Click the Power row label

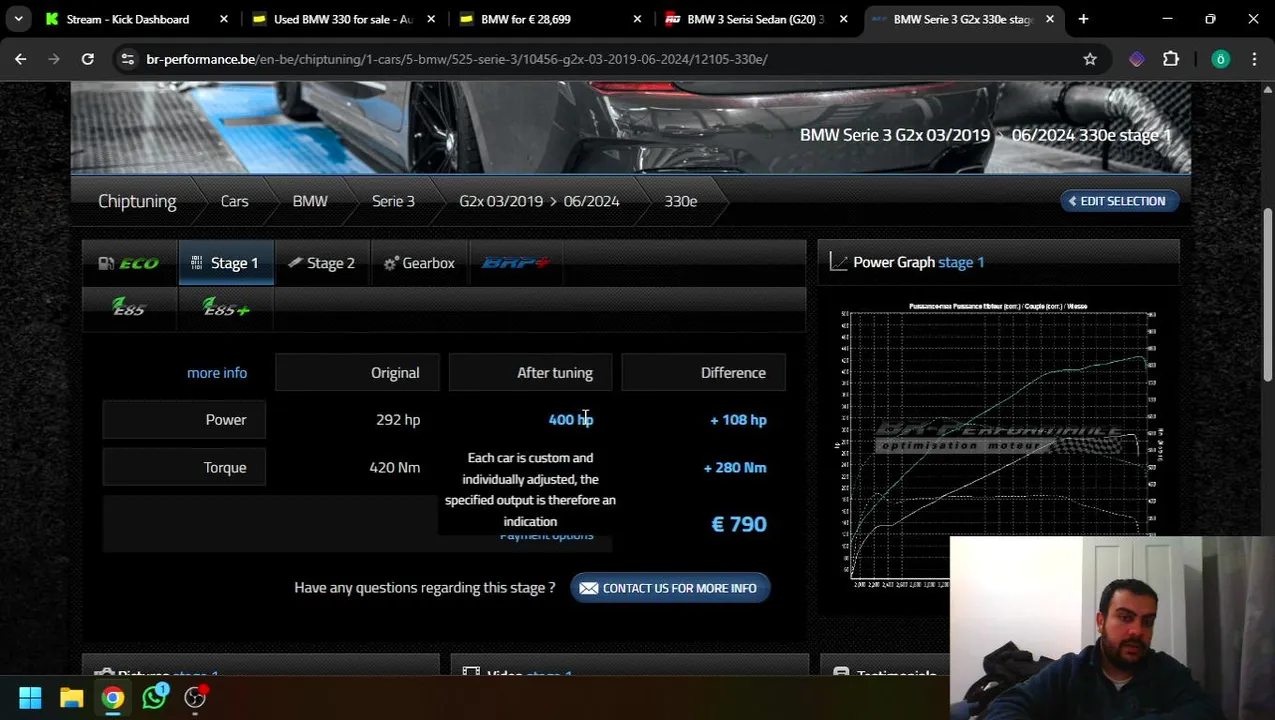click(184, 420)
